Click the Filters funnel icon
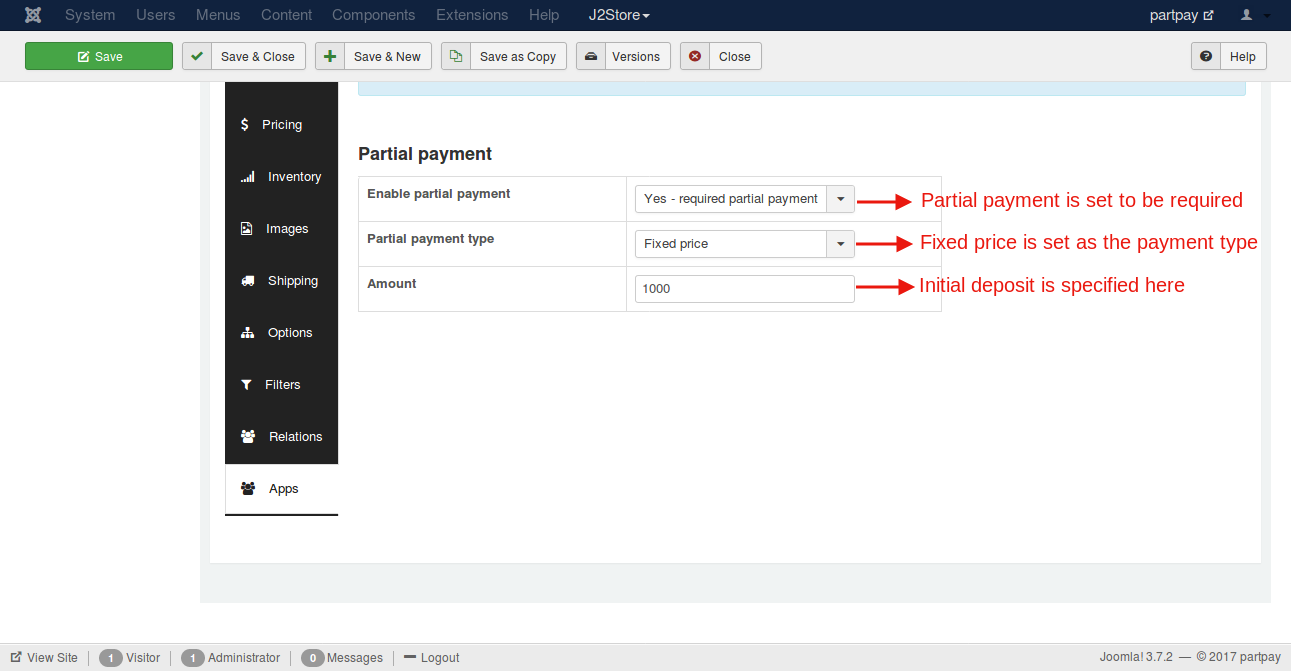Image resolution: width=1291 pixels, height=671 pixels. pos(246,385)
